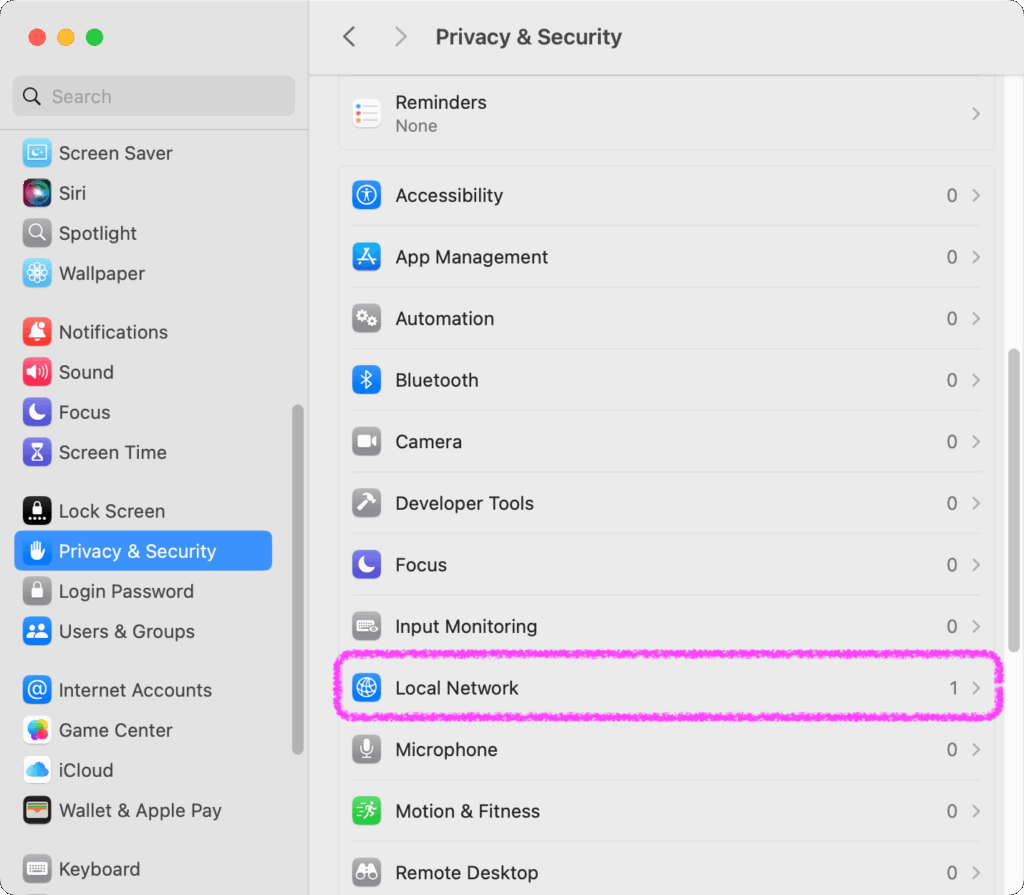This screenshot has height=895, width=1024.
Task: Click the Developer Tools hammer icon
Action: [366, 503]
